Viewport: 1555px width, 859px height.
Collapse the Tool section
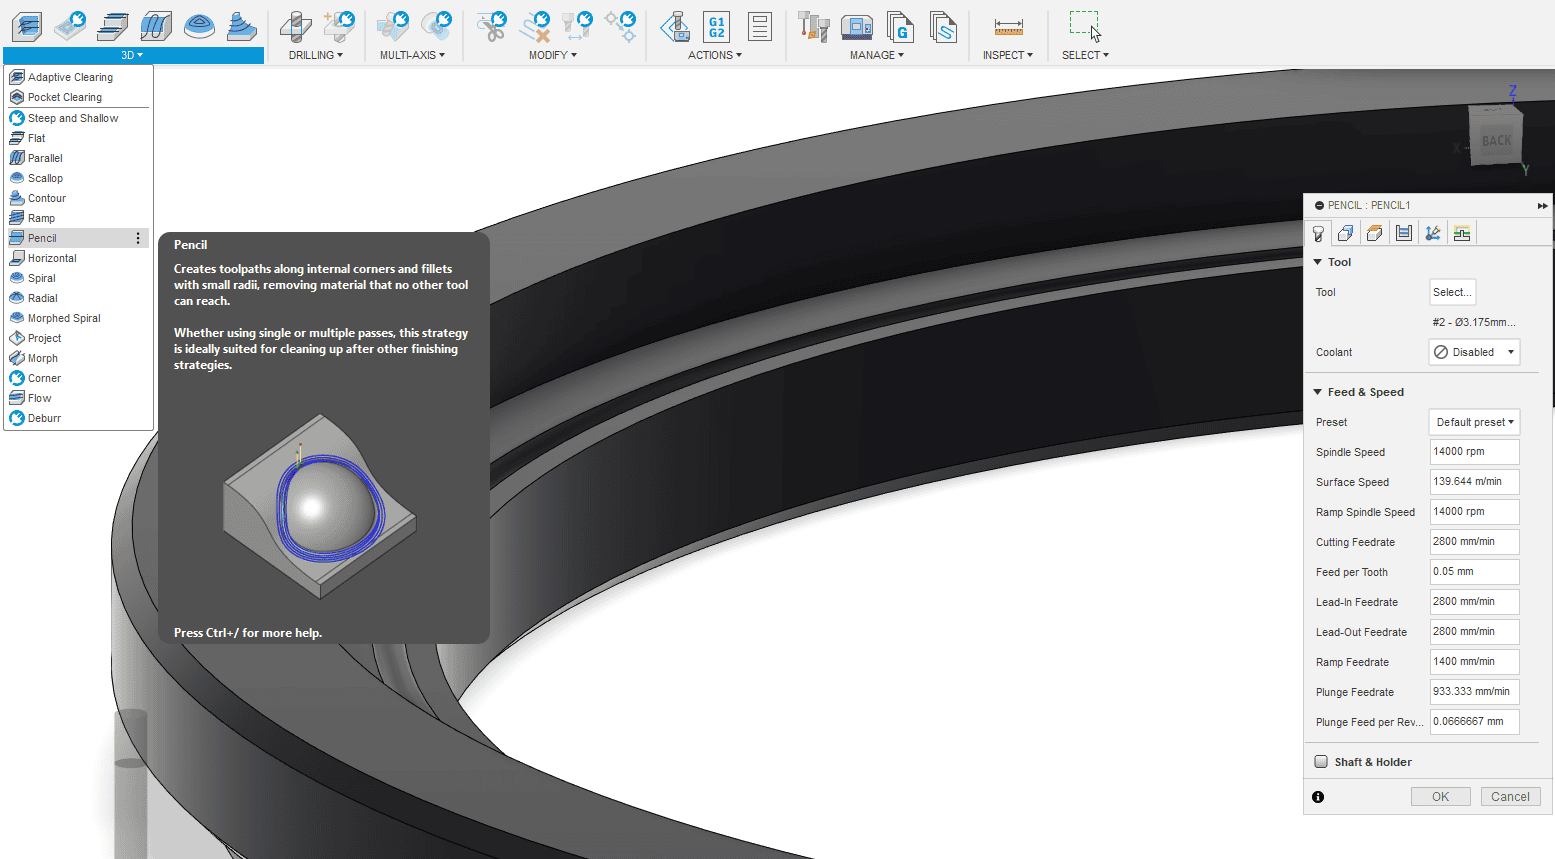[x=1318, y=262]
